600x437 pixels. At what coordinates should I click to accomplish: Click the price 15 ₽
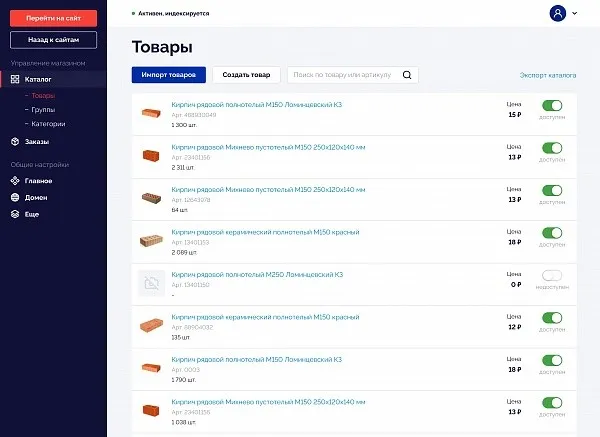tap(515, 115)
